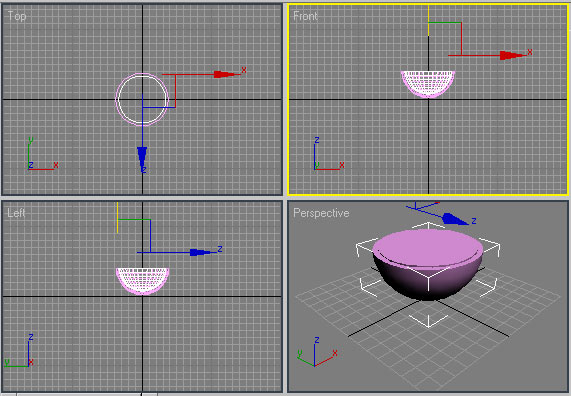571x396 pixels.
Task: Select the shaded pink bowl in Perspective viewport
Action: [428, 264]
